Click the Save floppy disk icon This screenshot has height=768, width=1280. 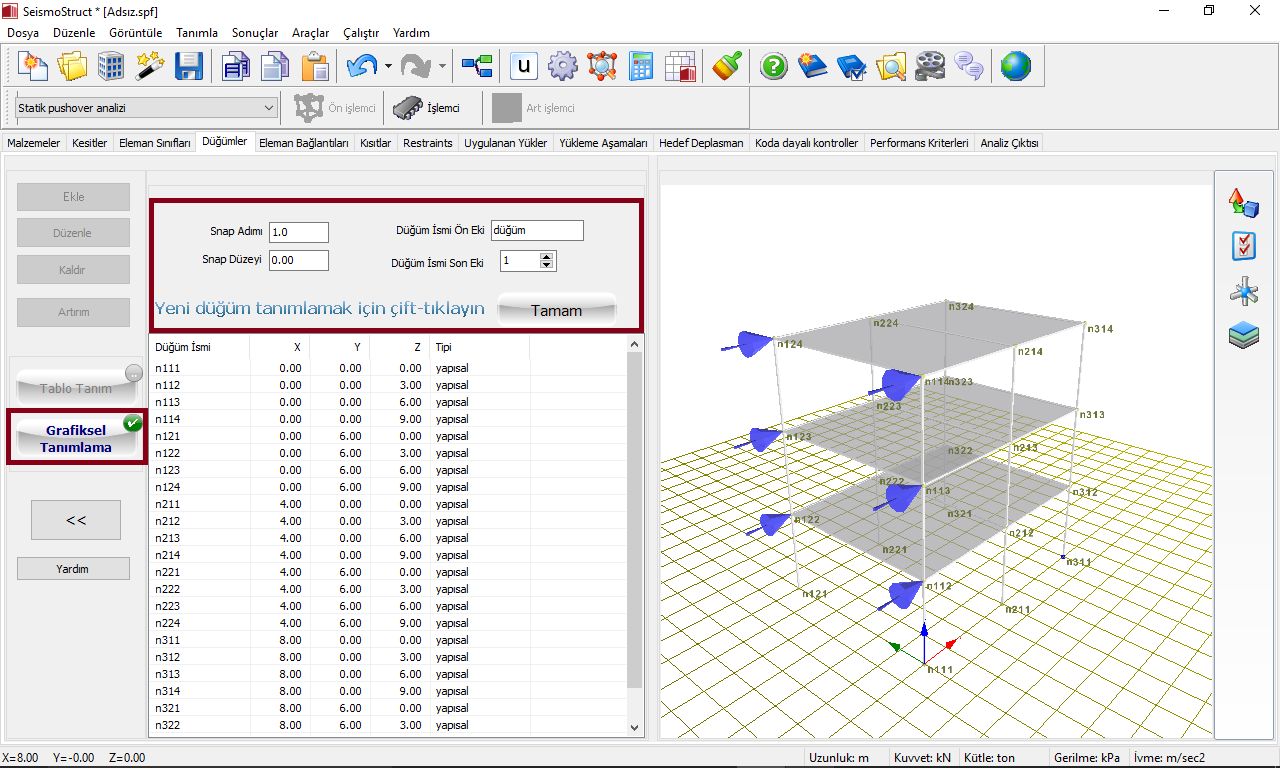coord(189,67)
